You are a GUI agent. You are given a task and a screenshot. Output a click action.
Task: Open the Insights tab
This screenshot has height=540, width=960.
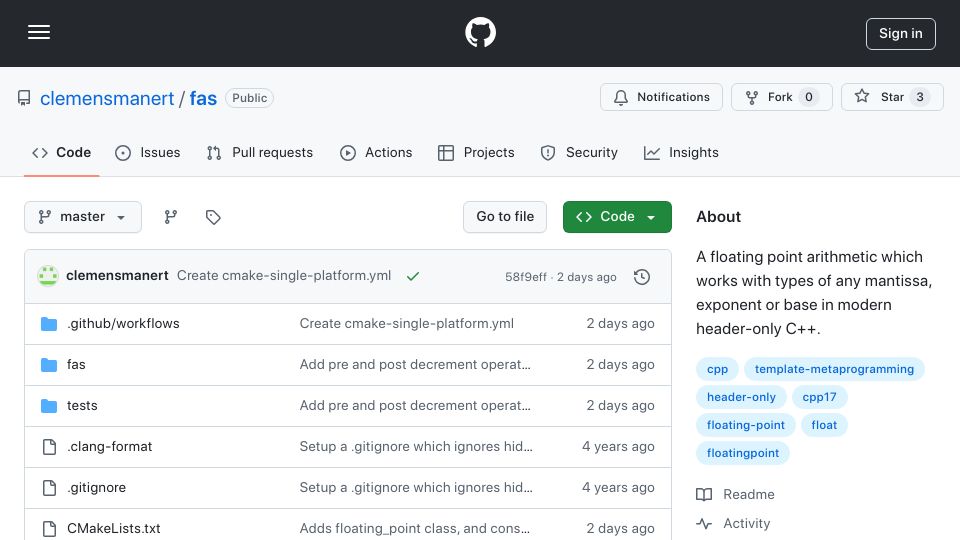tap(681, 152)
